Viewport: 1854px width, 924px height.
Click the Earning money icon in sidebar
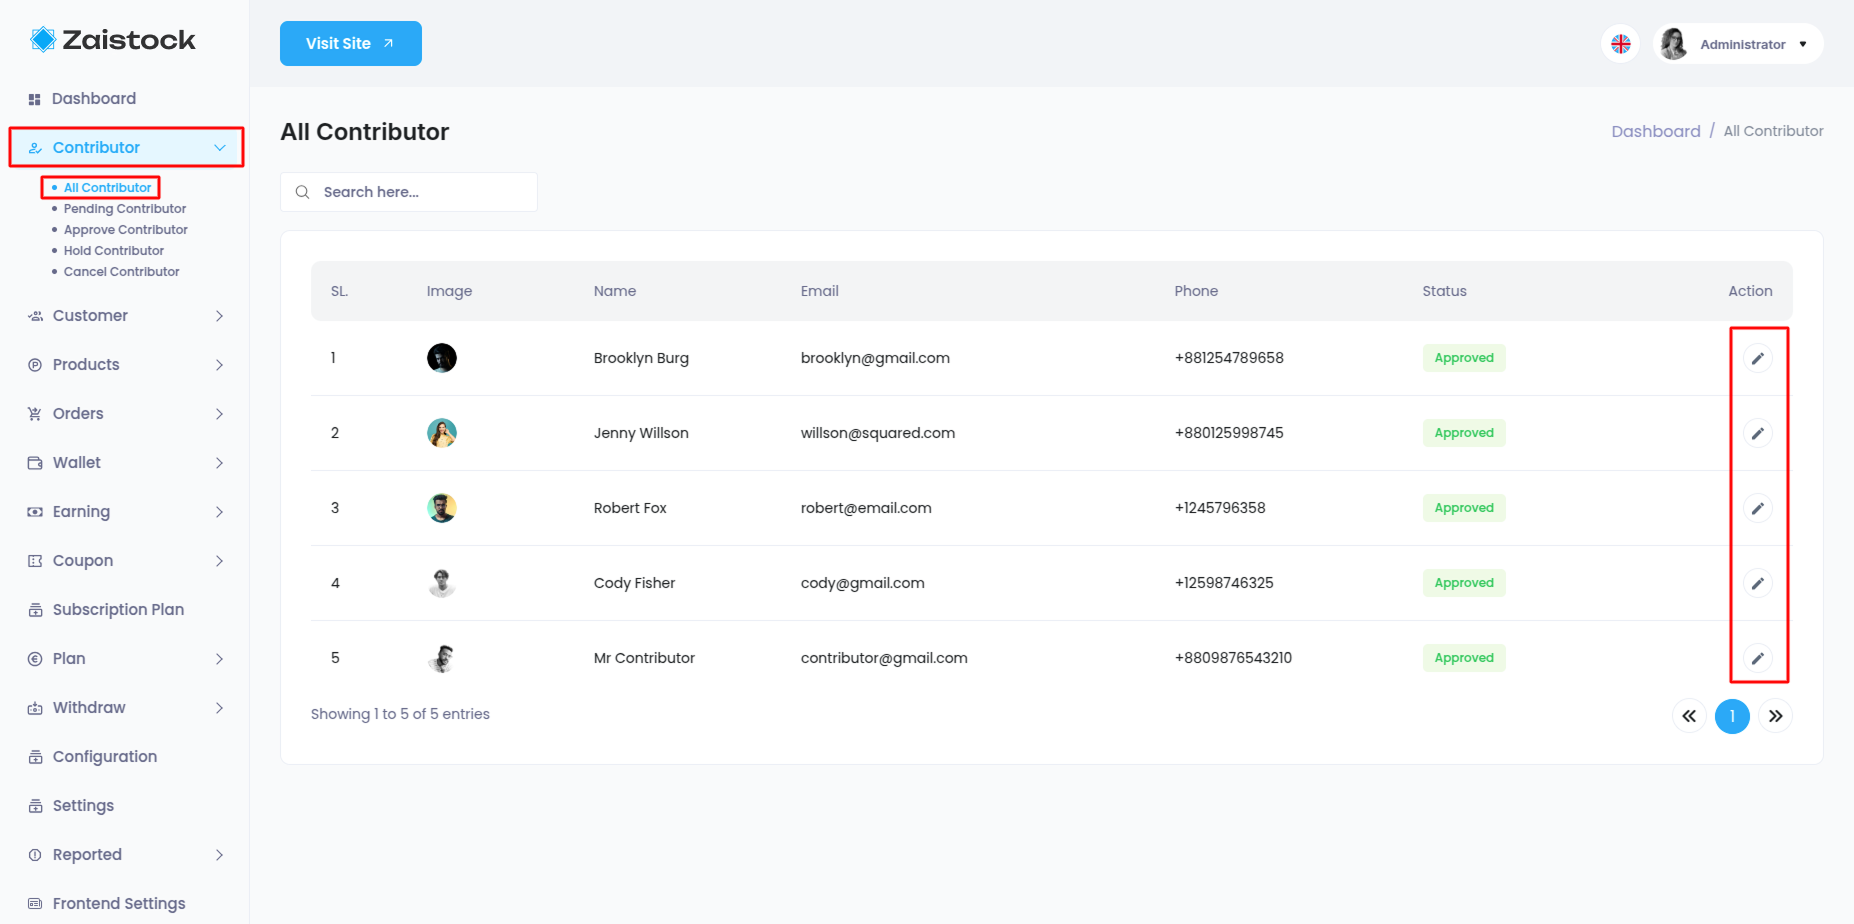coord(35,512)
